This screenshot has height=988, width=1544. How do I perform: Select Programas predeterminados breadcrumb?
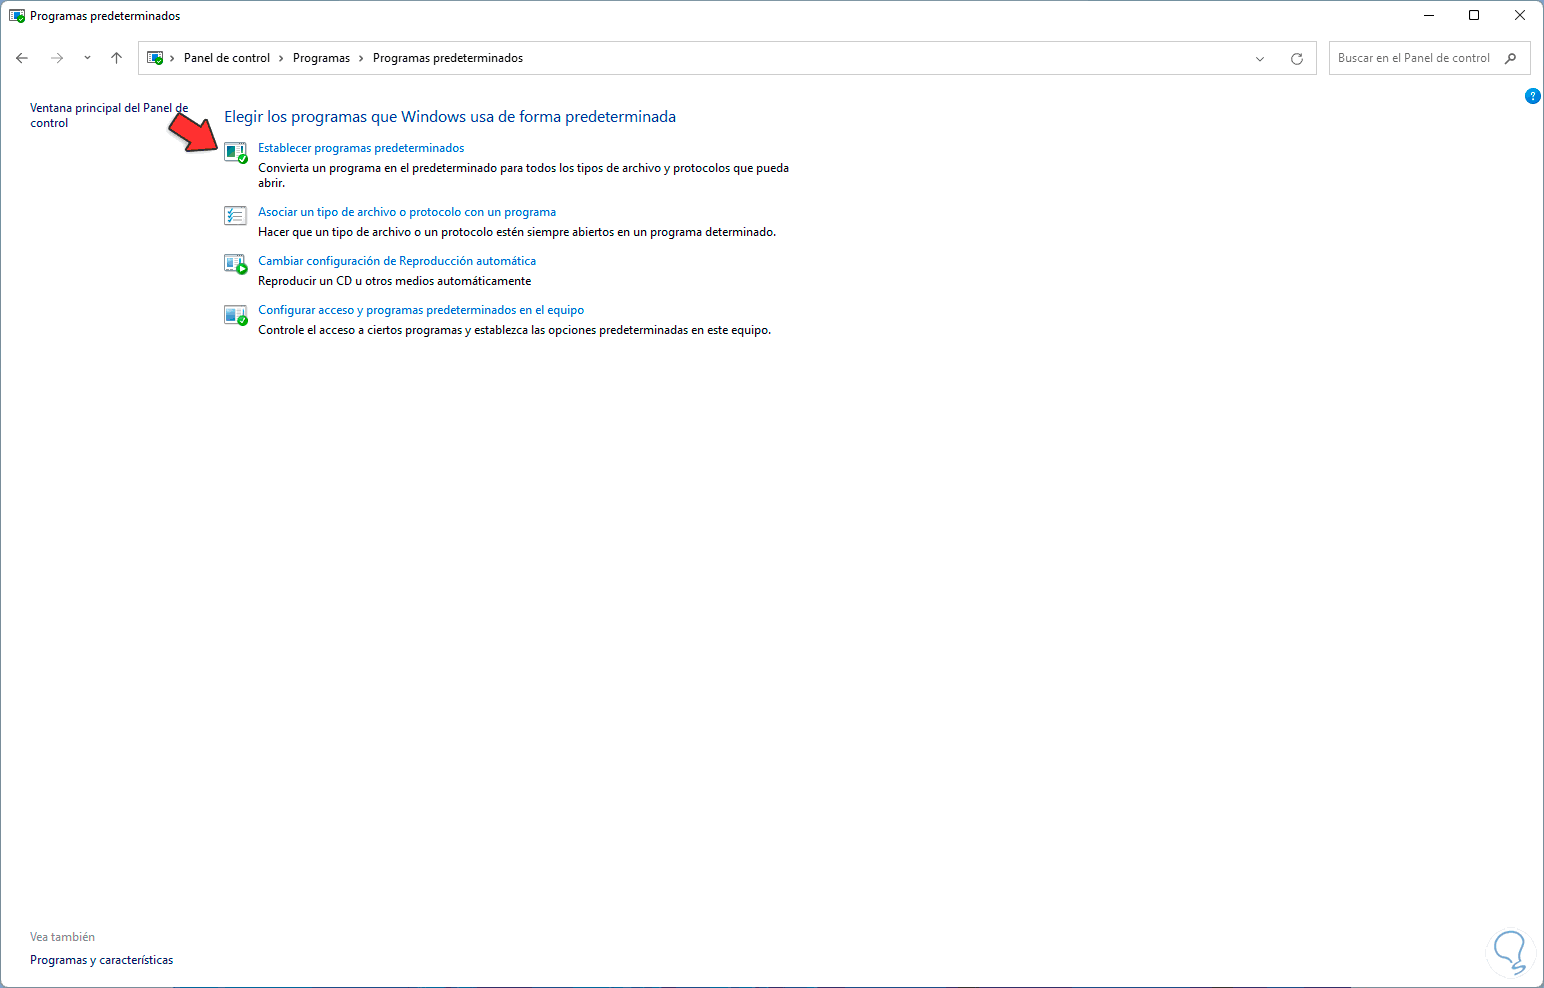point(448,58)
